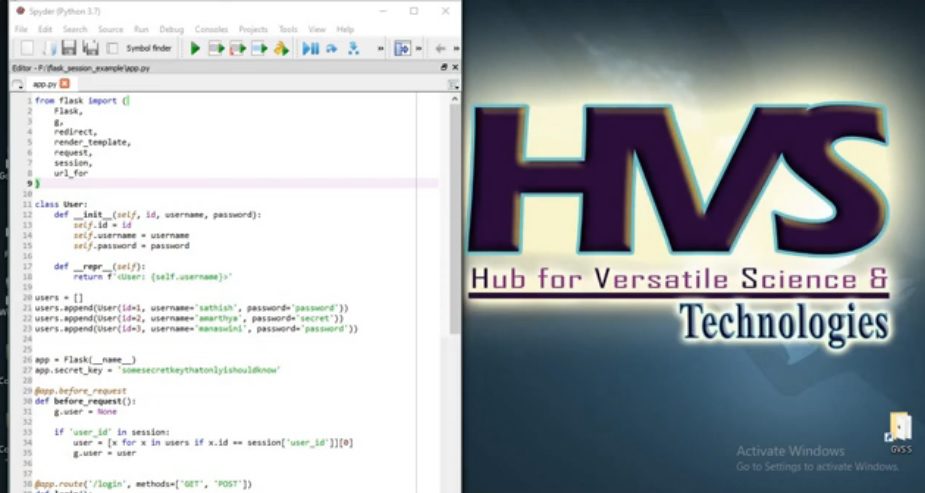Click the Spyder application logo in title bar
The image size is (925, 493).
click(x=20, y=11)
